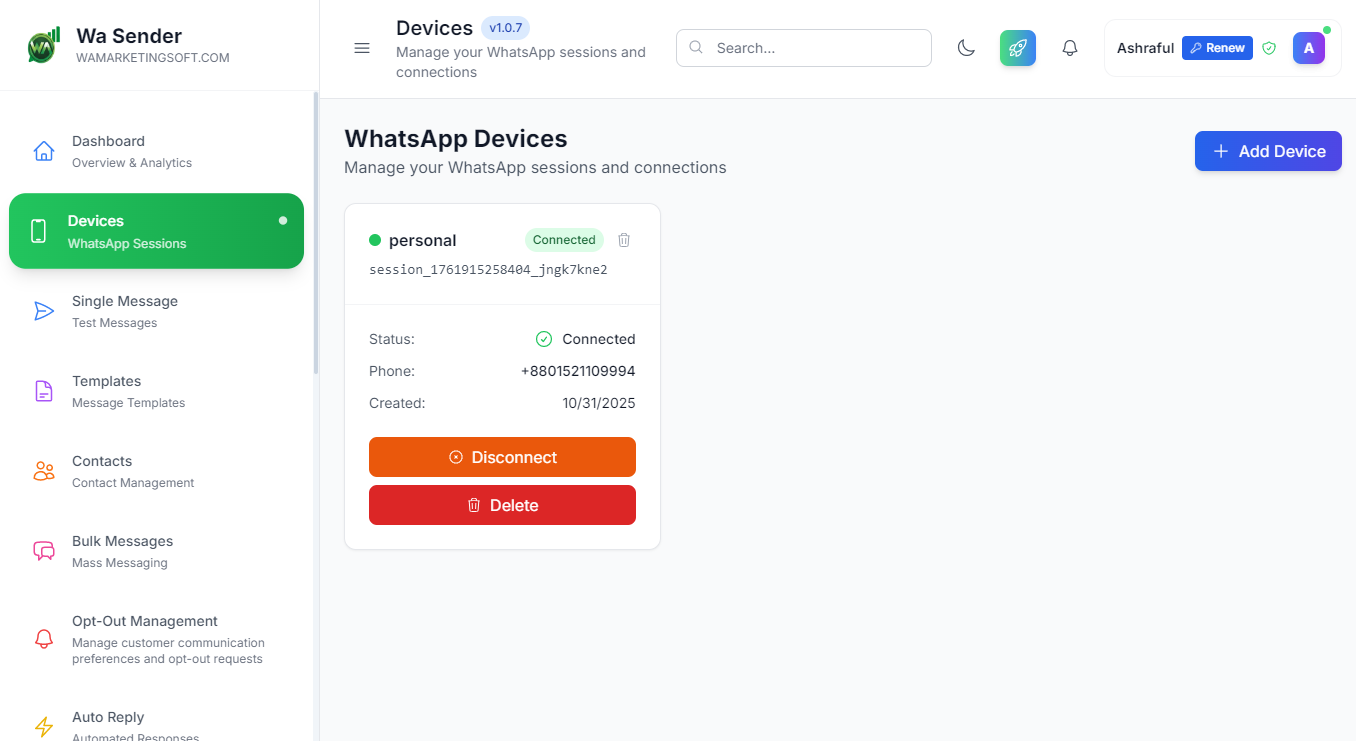Select the Single Message paper plane icon

tap(43, 310)
